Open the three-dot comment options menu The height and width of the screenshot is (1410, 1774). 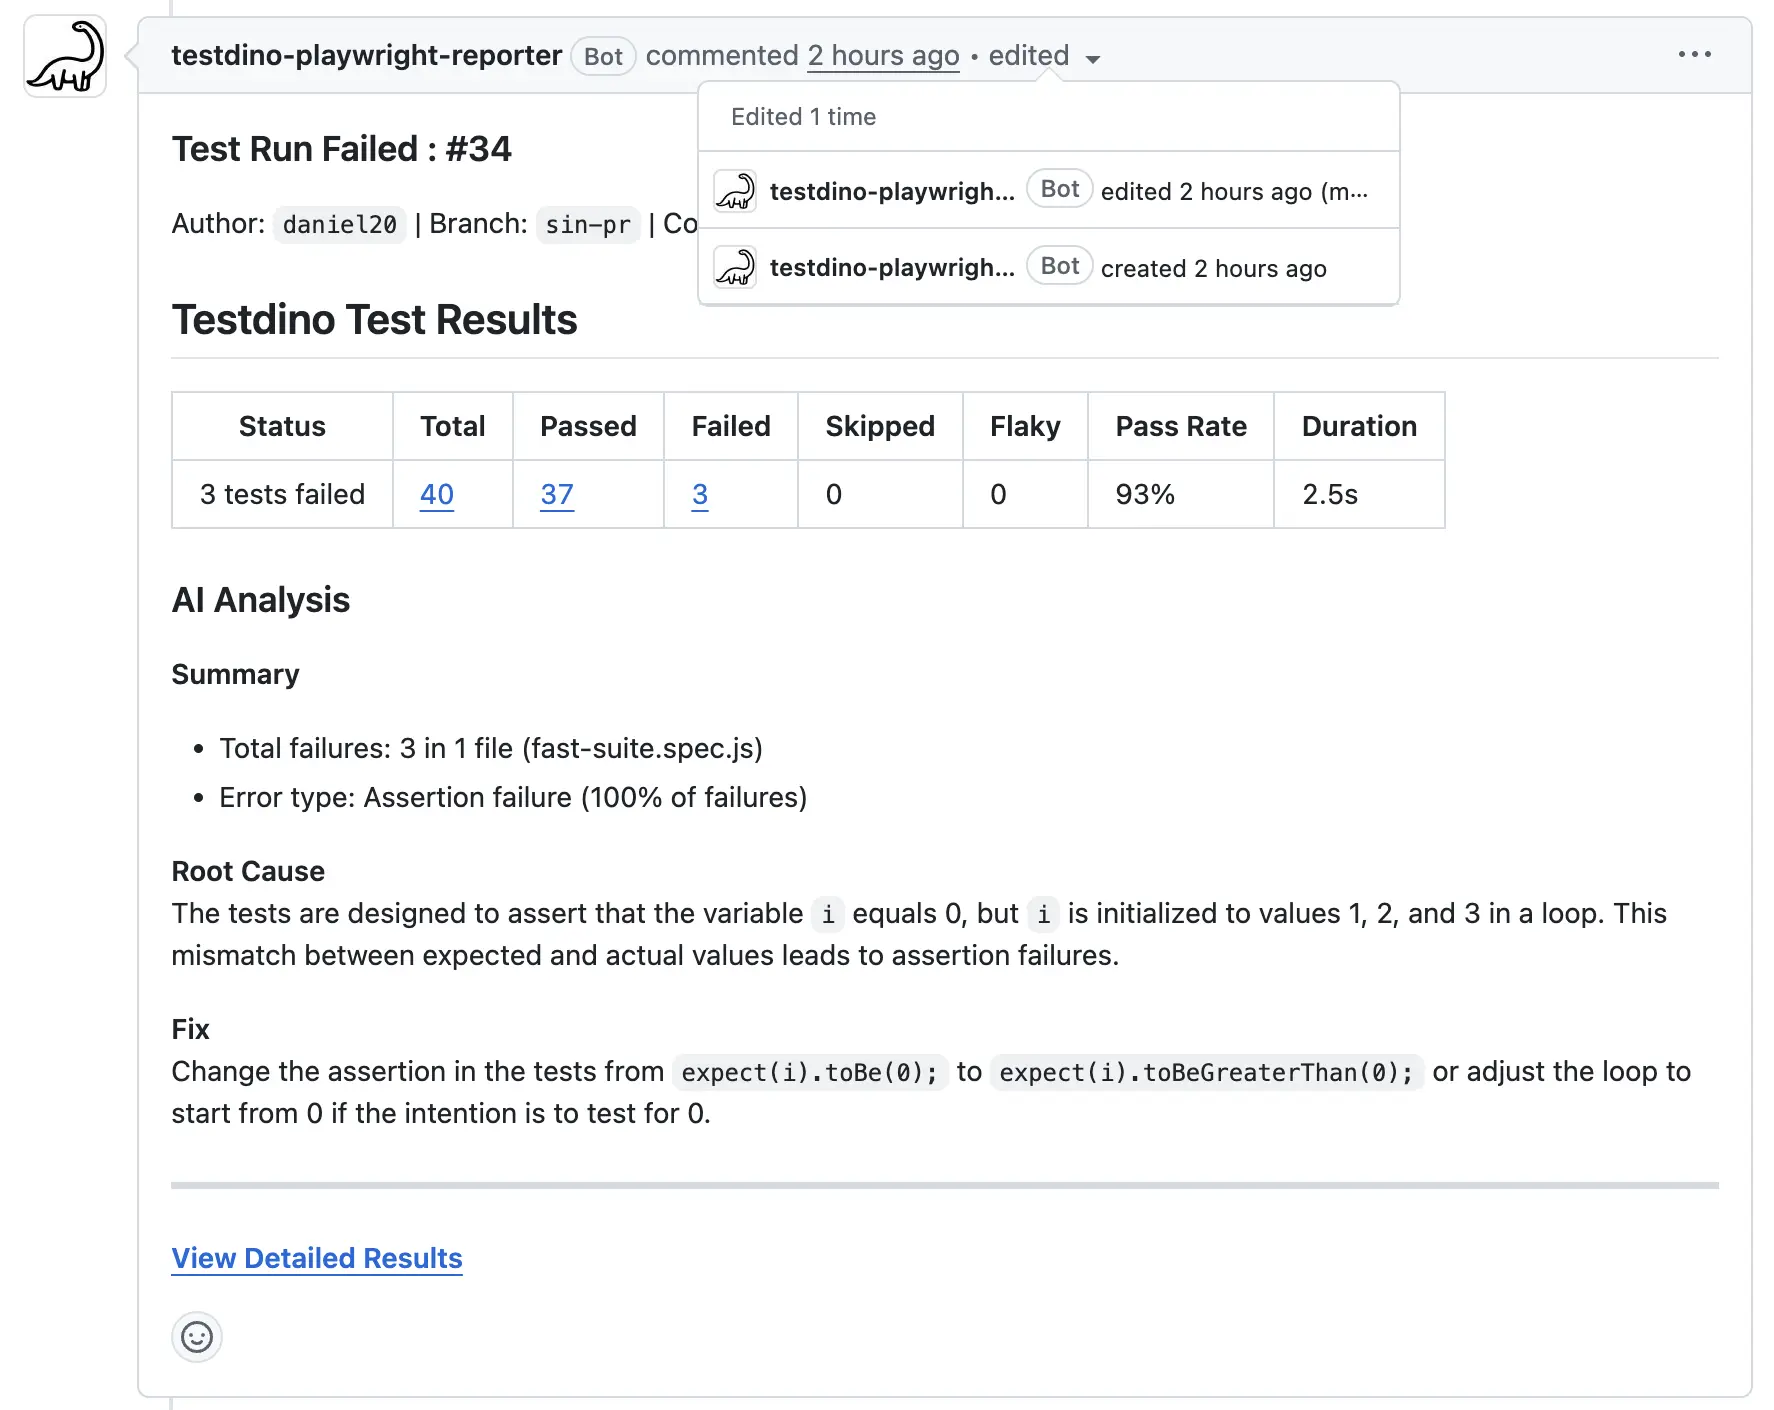coord(1694,55)
